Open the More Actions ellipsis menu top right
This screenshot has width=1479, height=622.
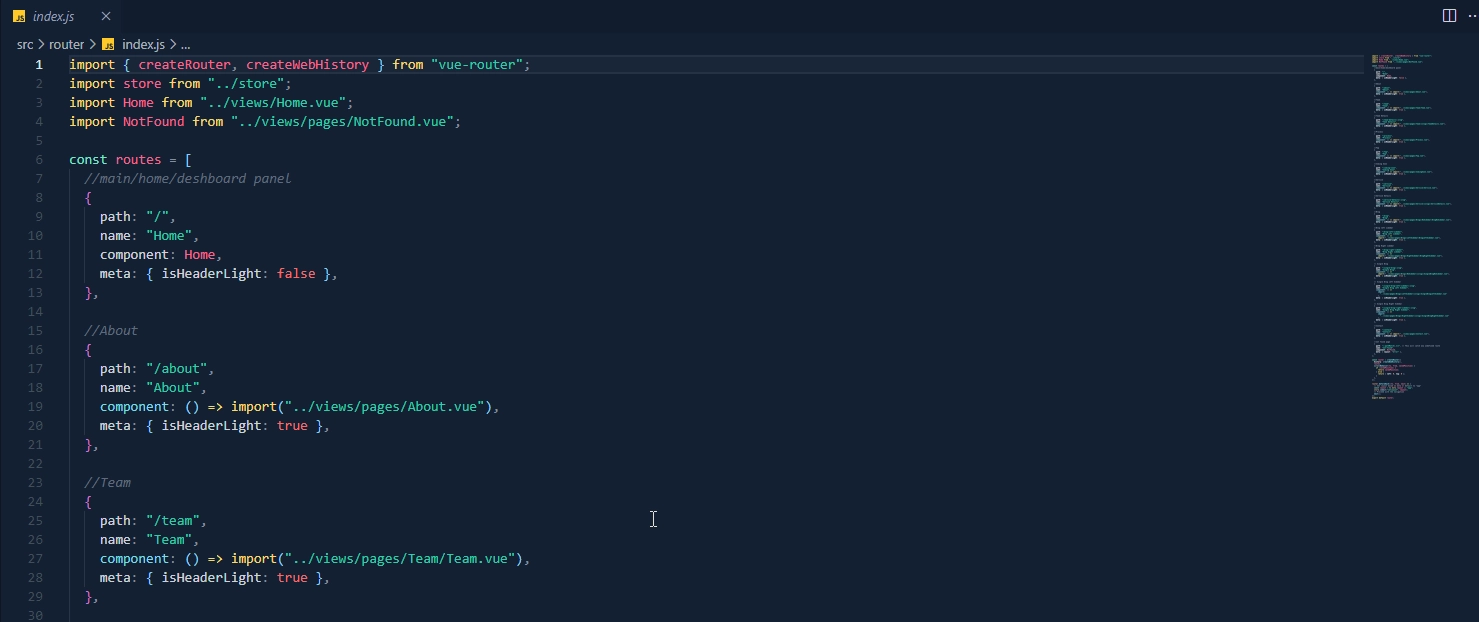pyautogui.click(x=1471, y=15)
